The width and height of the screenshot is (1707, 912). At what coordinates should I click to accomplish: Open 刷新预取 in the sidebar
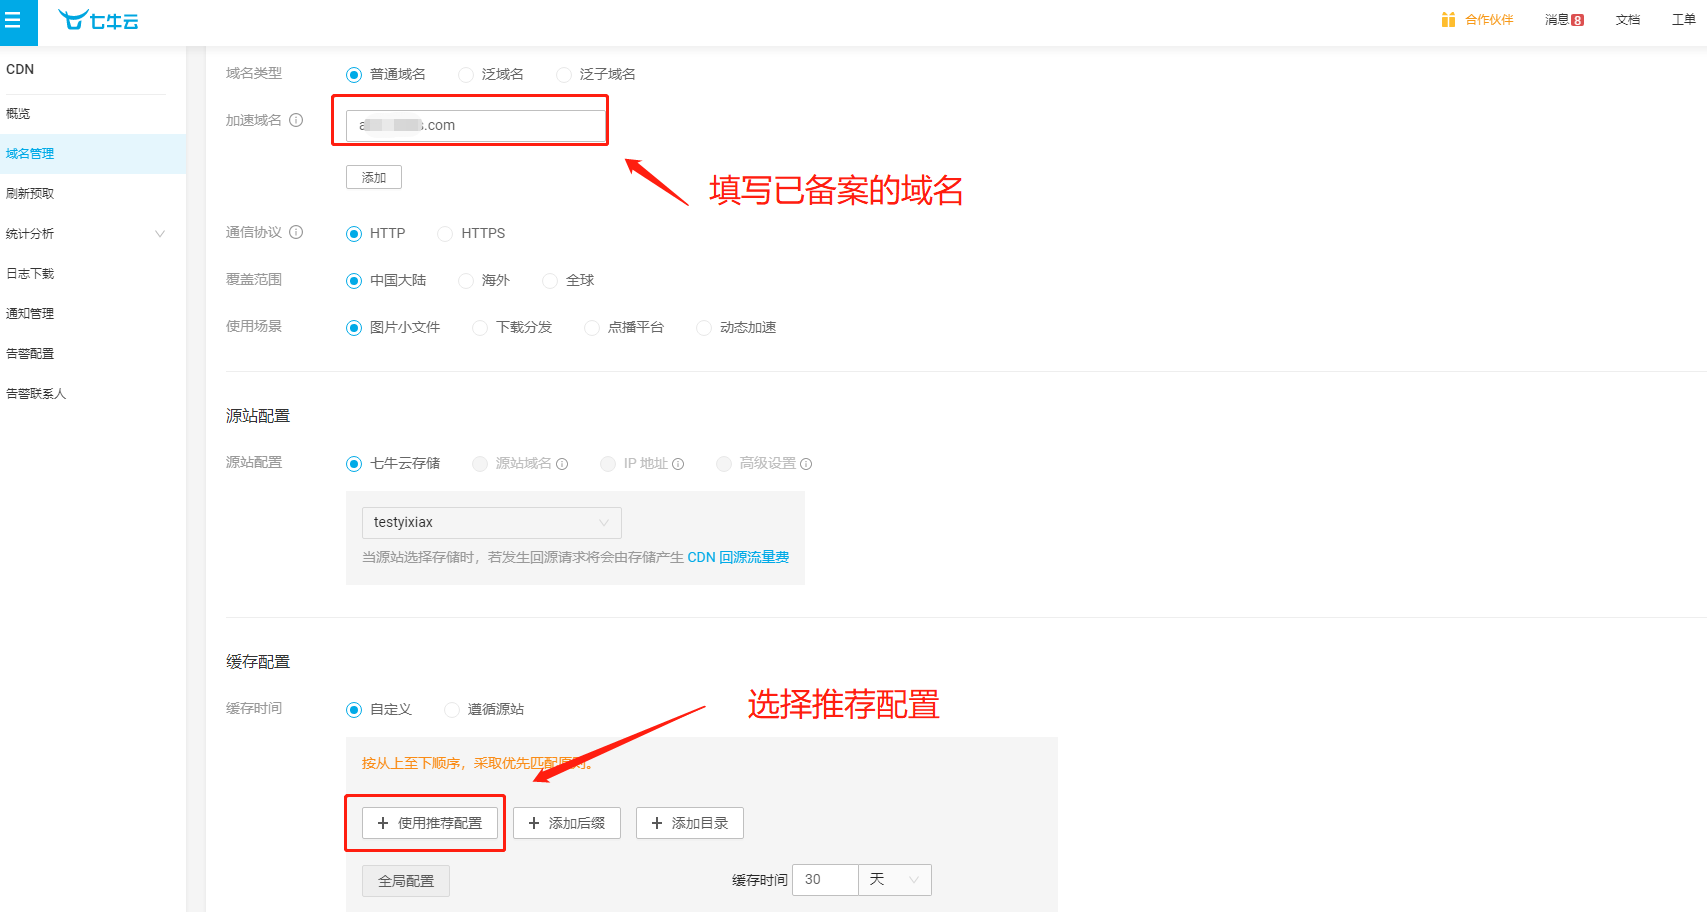[x=93, y=193]
